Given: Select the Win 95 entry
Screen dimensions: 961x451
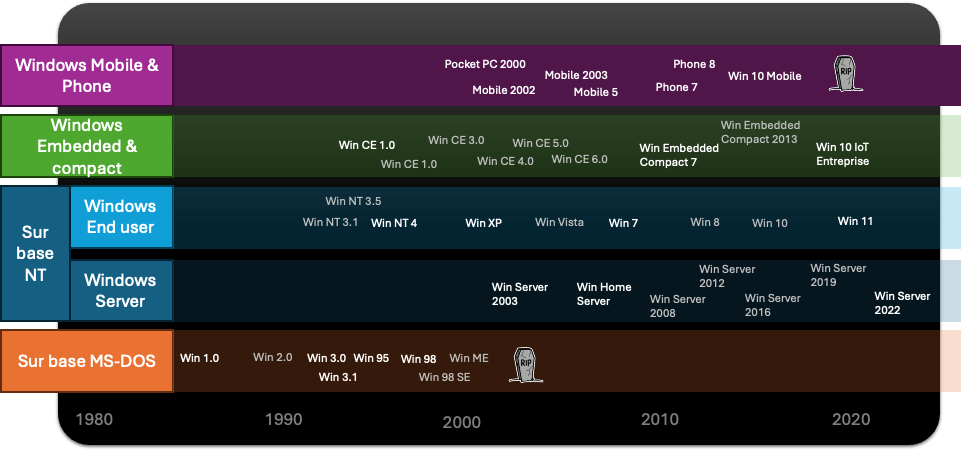Looking at the screenshot, I should click(371, 358).
